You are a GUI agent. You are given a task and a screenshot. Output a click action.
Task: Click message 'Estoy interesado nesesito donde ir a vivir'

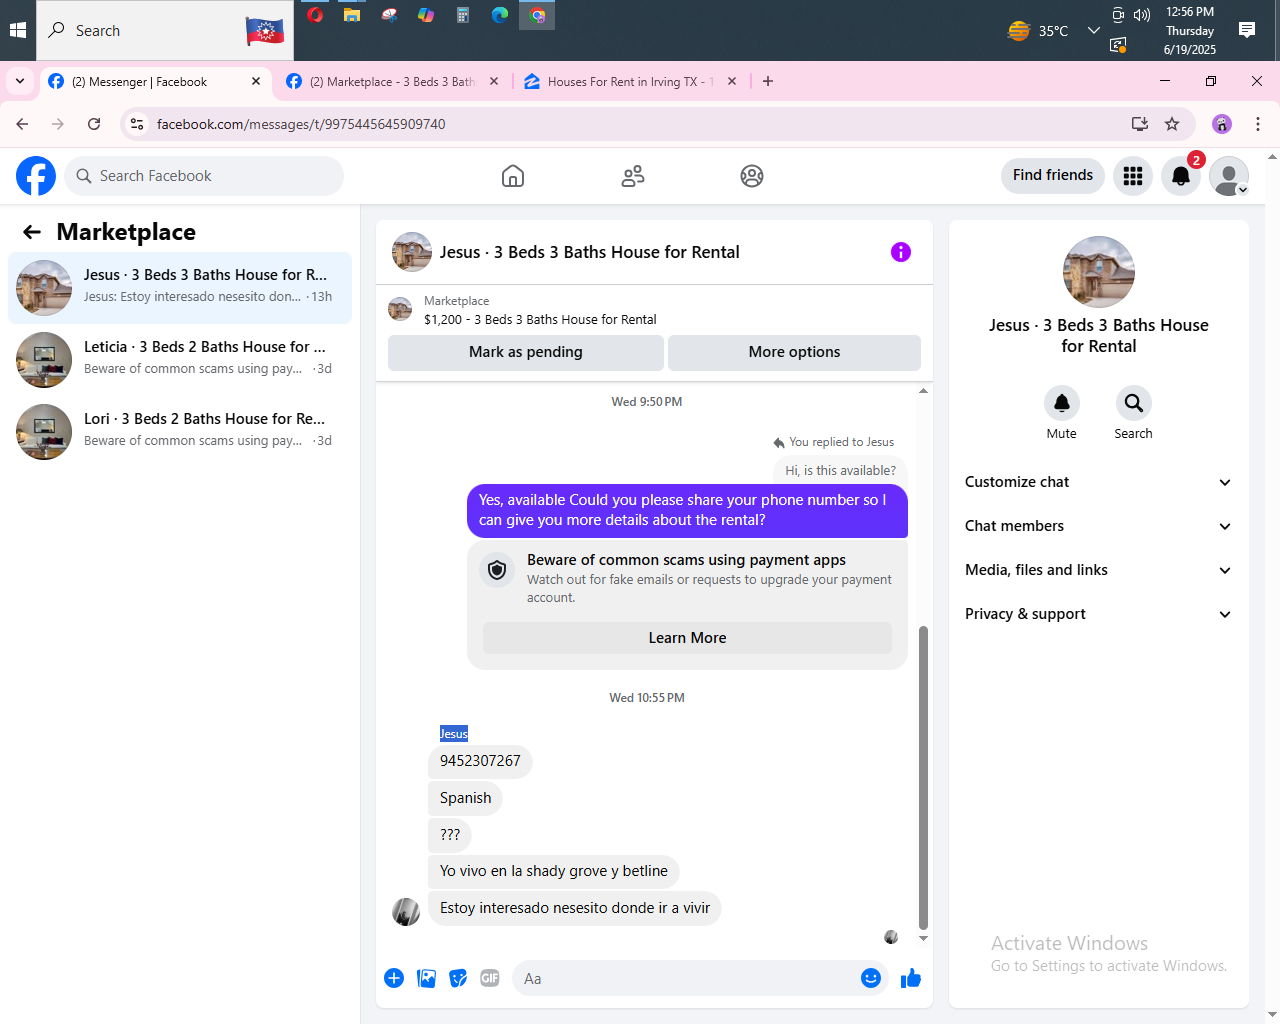pyautogui.click(x=575, y=908)
